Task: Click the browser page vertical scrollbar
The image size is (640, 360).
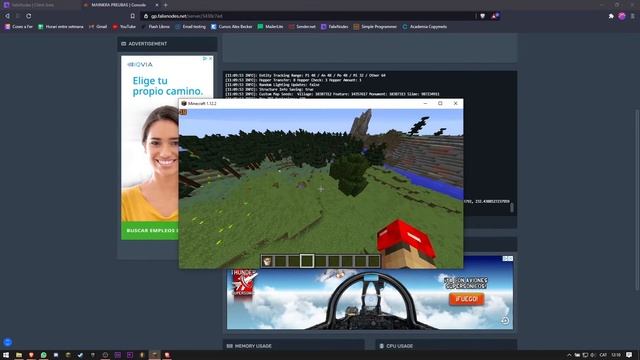Action: (637, 200)
